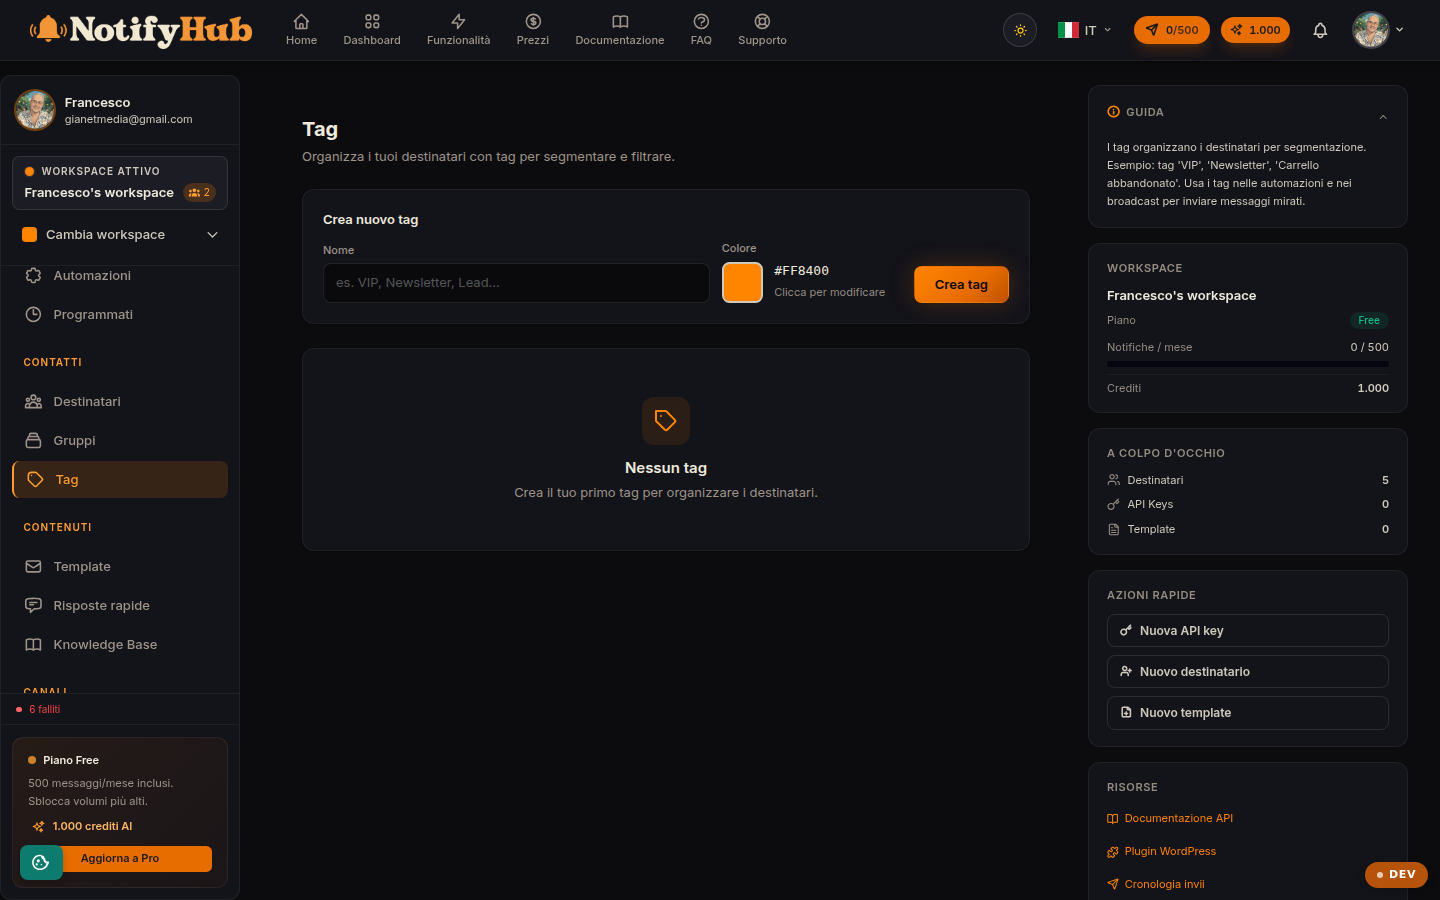Open Gruppi in the sidebar
This screenshot has height=900, width=1440.
click(x=120, y=440)
